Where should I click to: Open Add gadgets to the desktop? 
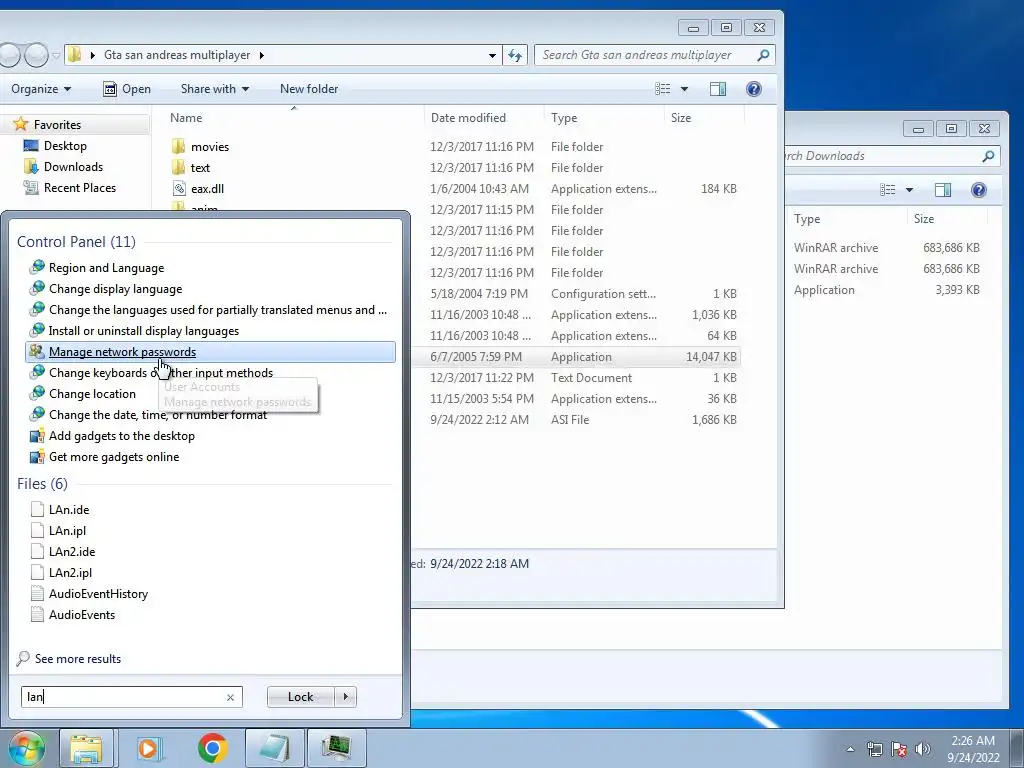[x=121, y=436]
